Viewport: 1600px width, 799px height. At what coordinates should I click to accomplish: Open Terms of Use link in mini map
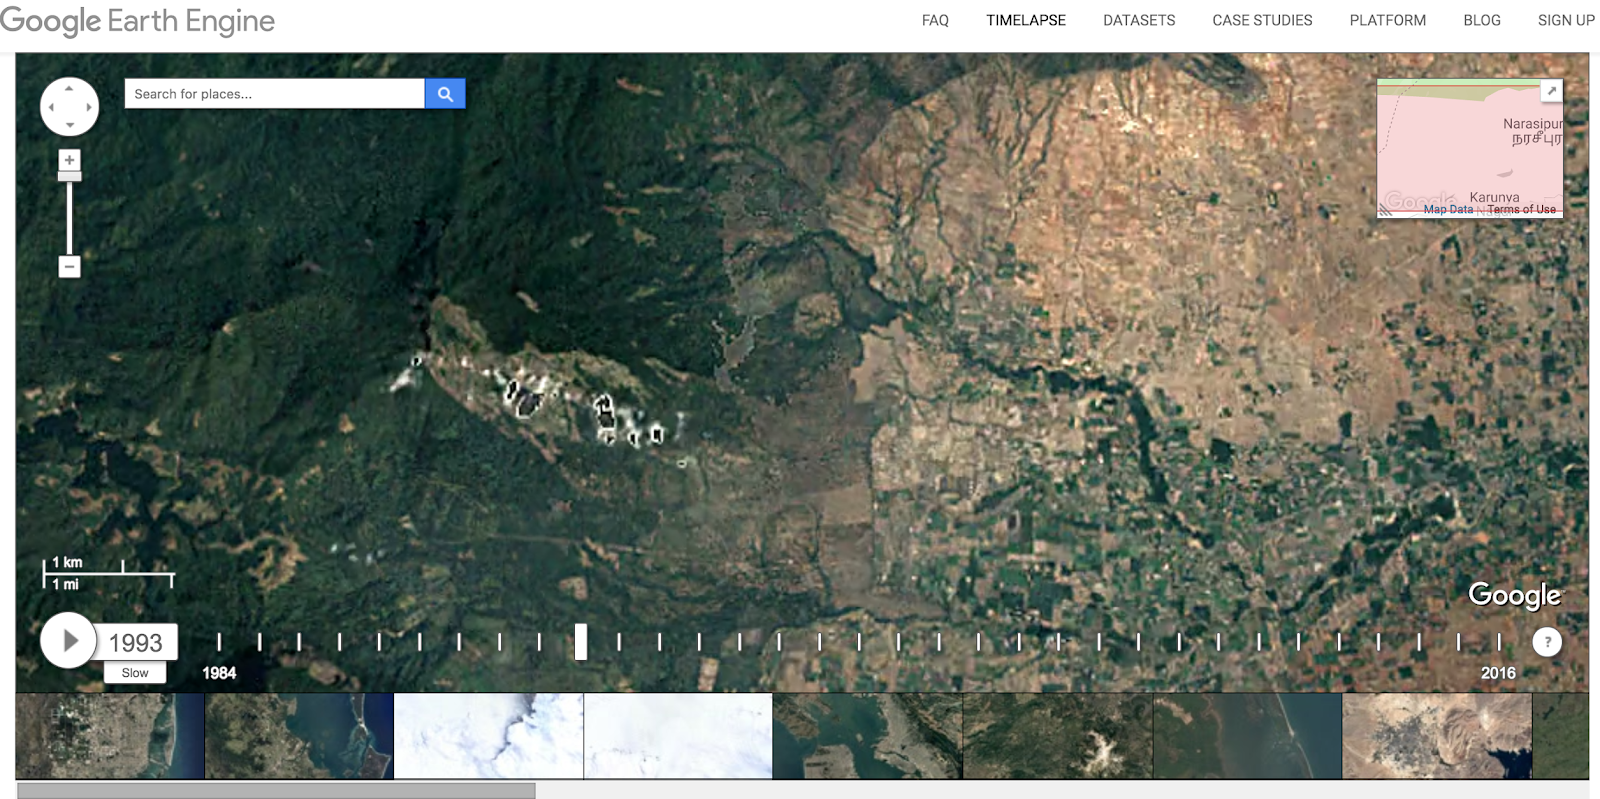[1521, 209]
